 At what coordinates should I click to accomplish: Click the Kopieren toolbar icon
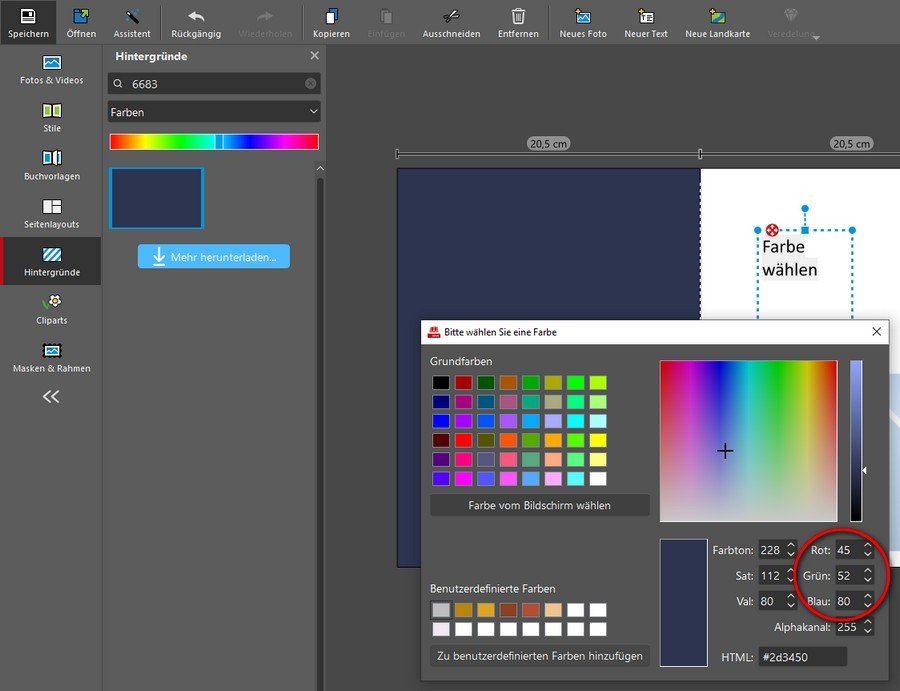(332, 17)
